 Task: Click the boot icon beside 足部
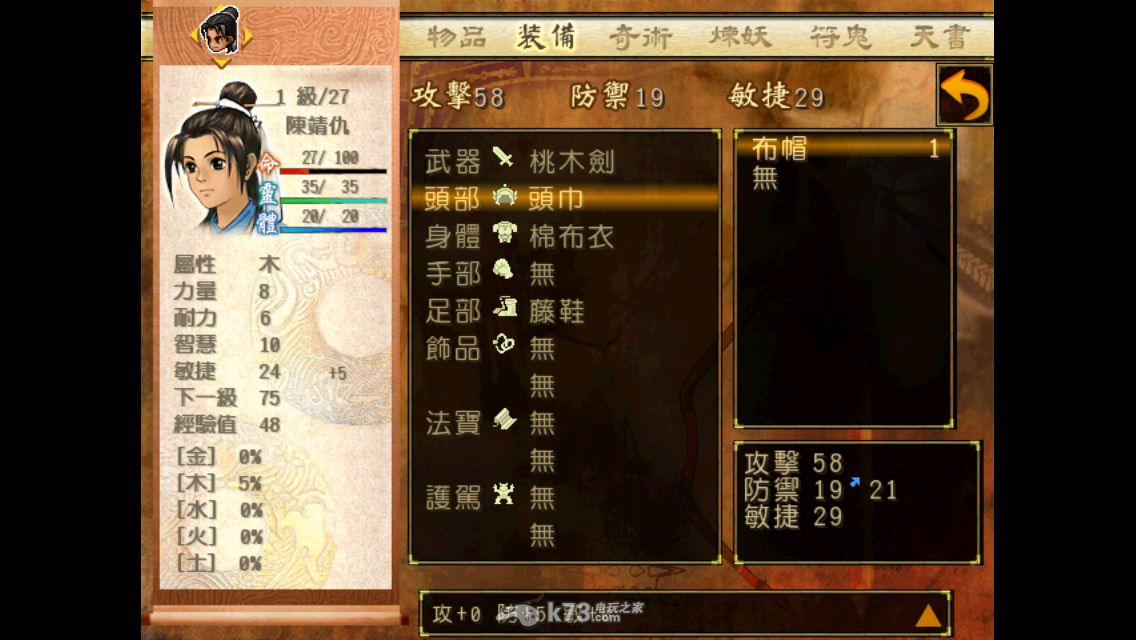[505, 309]
